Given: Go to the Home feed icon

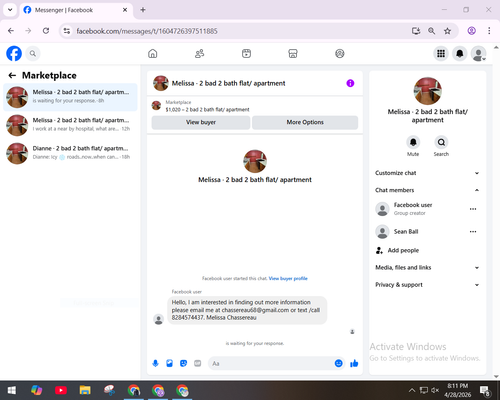Looking at the screenshot, I should pos(153,53).
